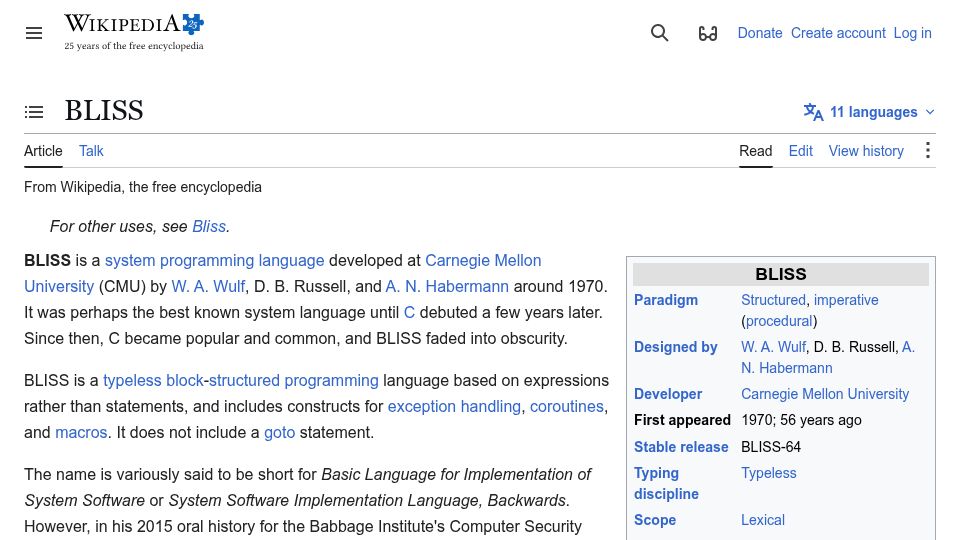This screenshot has width=960, height=540.
Task: Open the block link
Action: 184,381
